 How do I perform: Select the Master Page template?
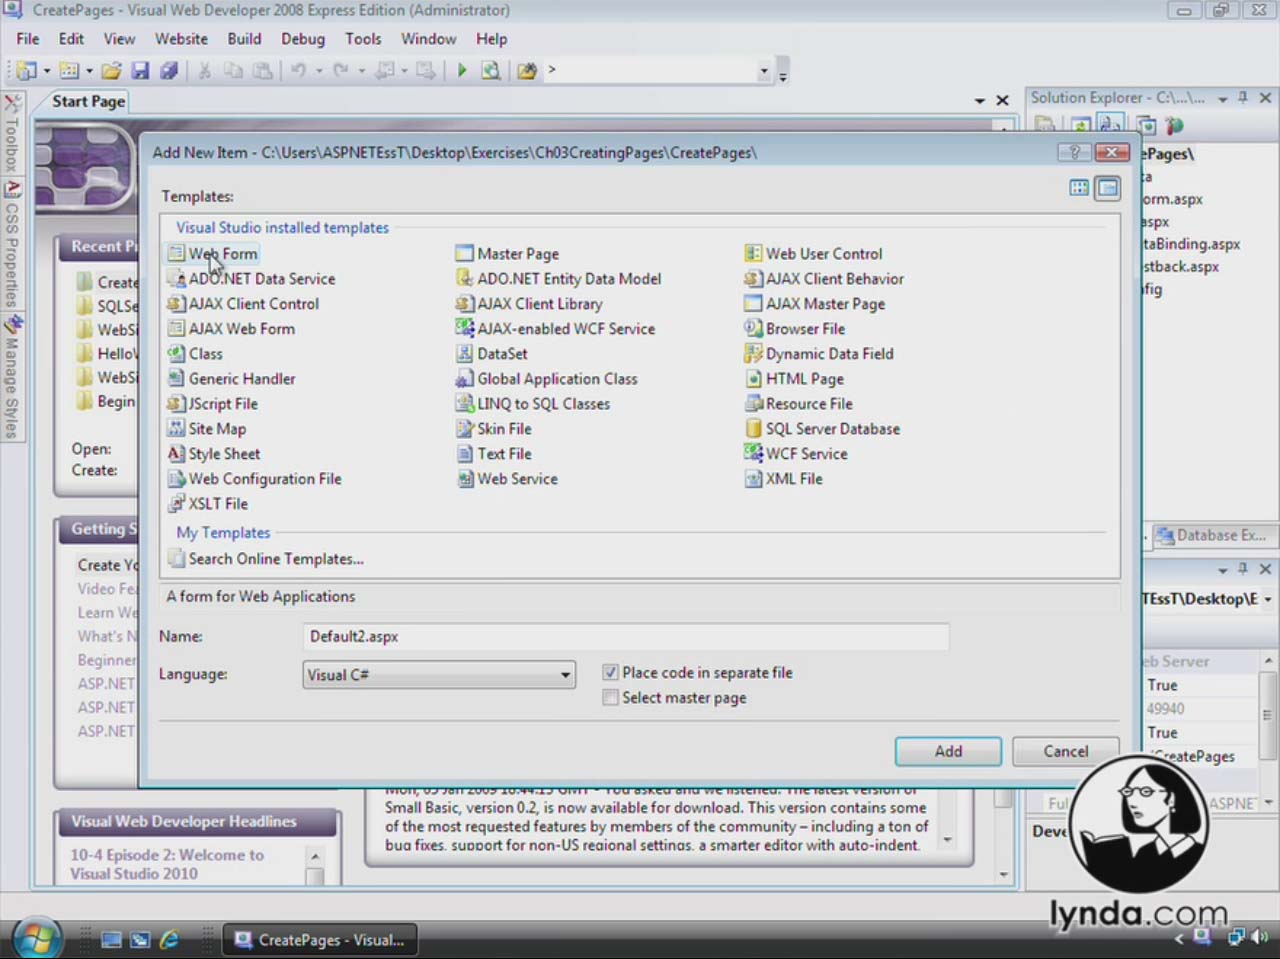click(508, 254)
